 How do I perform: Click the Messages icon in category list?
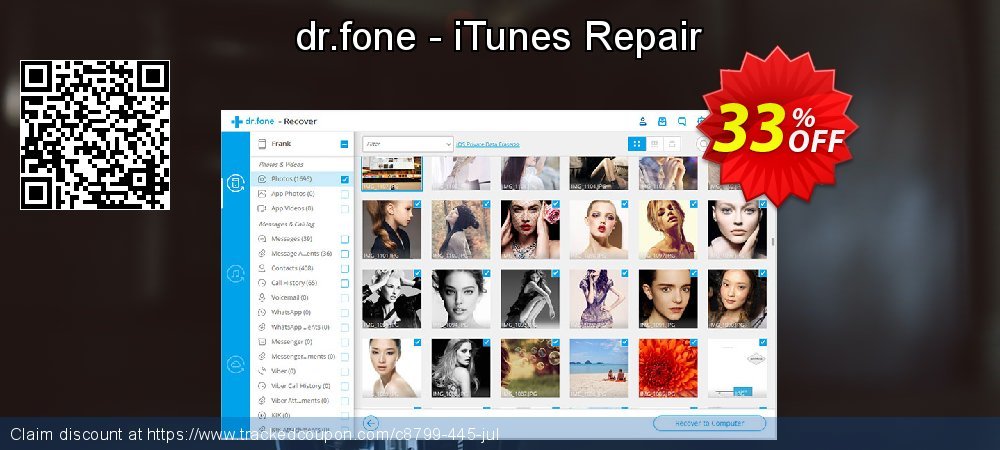[261, 239]
